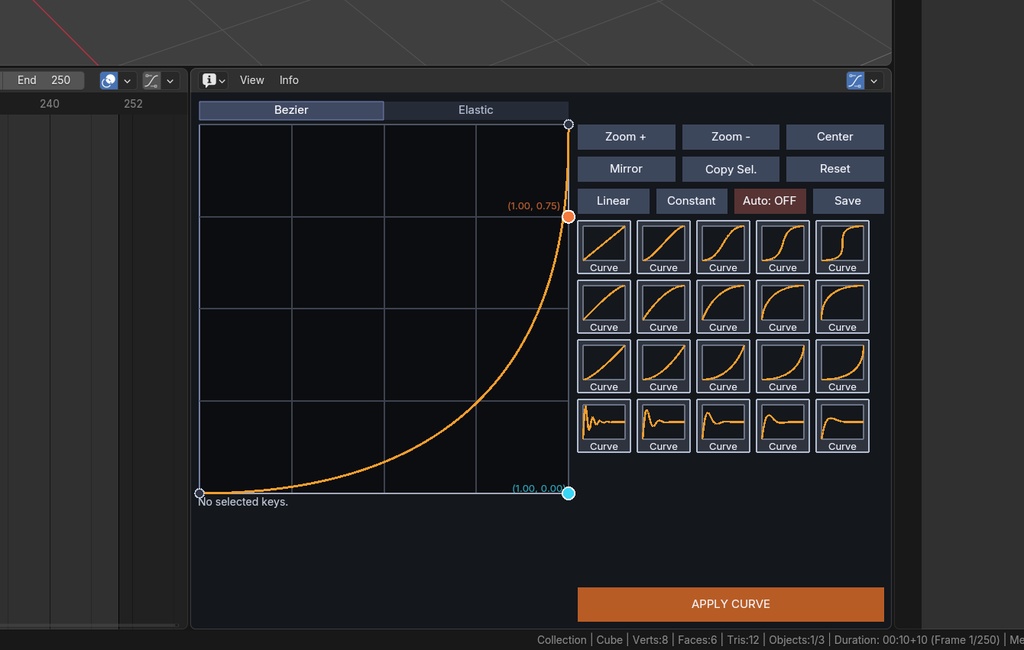1024x650 pixels.
Task: Switch to the Elastic tab
Action: (x=475, y=110)
